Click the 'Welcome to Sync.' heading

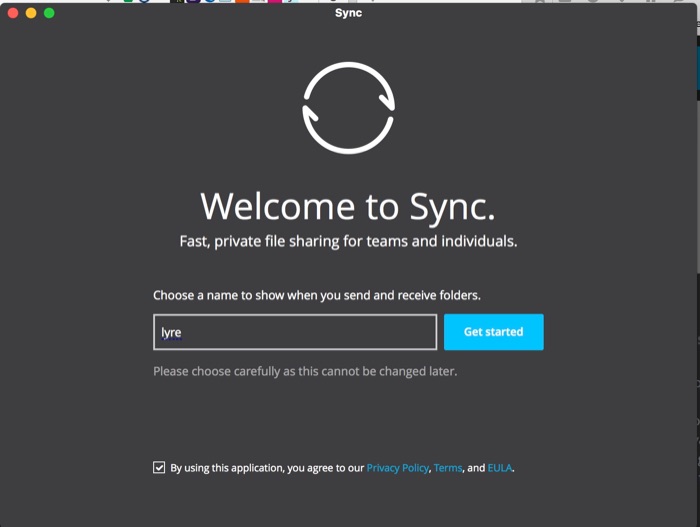coord(348,206)
